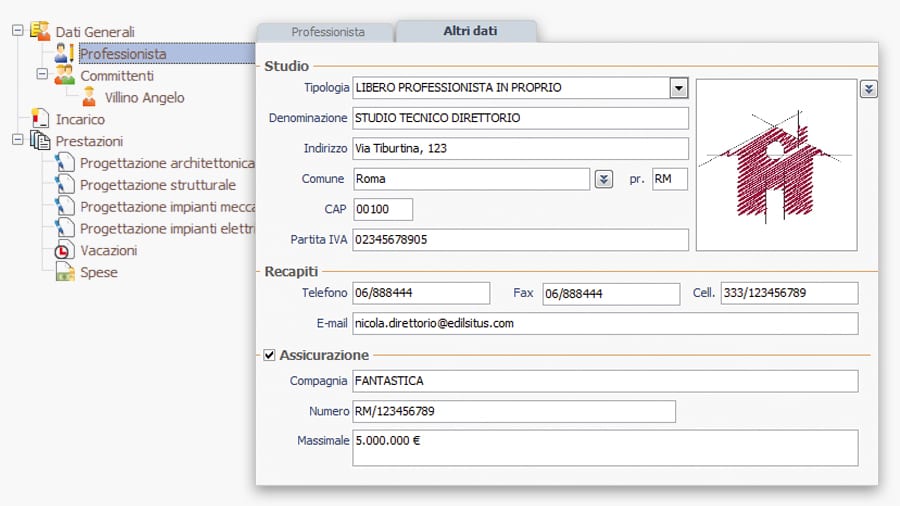Screen dimensions: 900x506
Task: Open the Comune lookup chevron button
Action: coord(604,179)
